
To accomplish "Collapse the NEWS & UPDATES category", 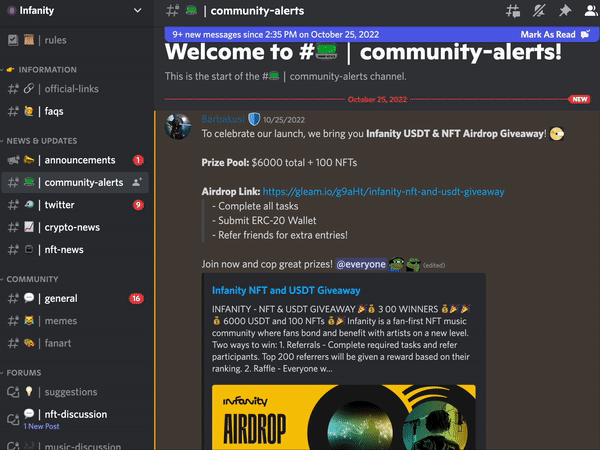I will click(x=41, y=141).
